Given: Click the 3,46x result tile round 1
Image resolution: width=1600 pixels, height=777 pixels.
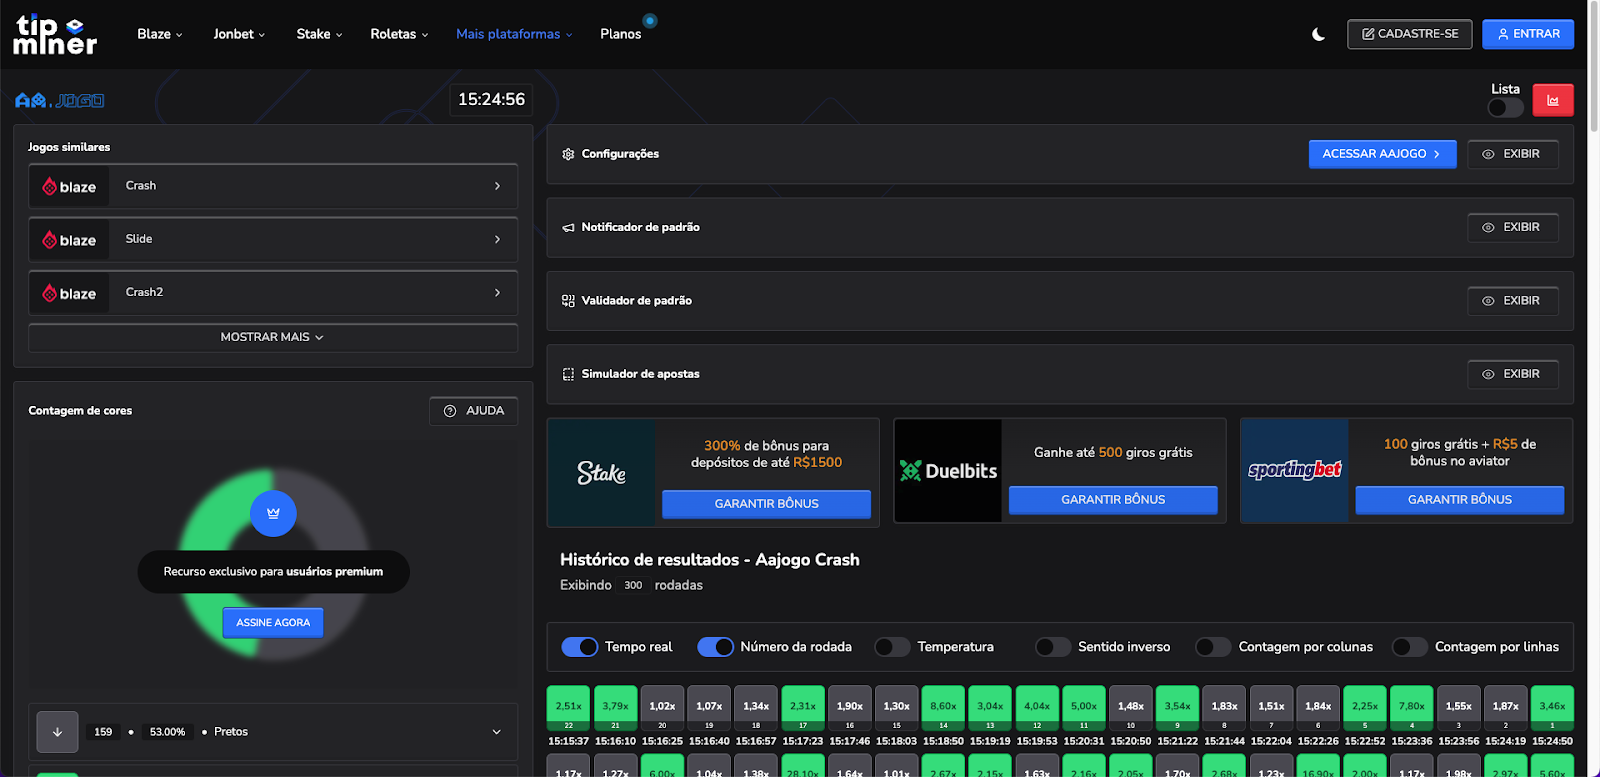Looking at the screenshot, I should 1552,709.
